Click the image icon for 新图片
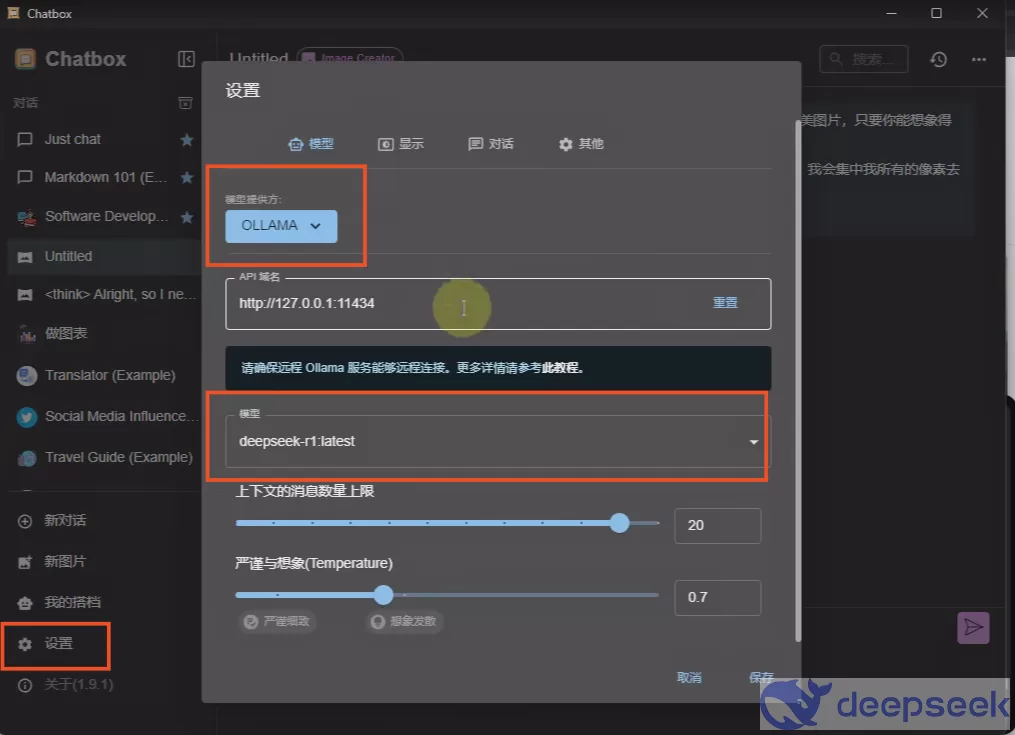The width and height of the screenshot is (1015, 735). 25,562
